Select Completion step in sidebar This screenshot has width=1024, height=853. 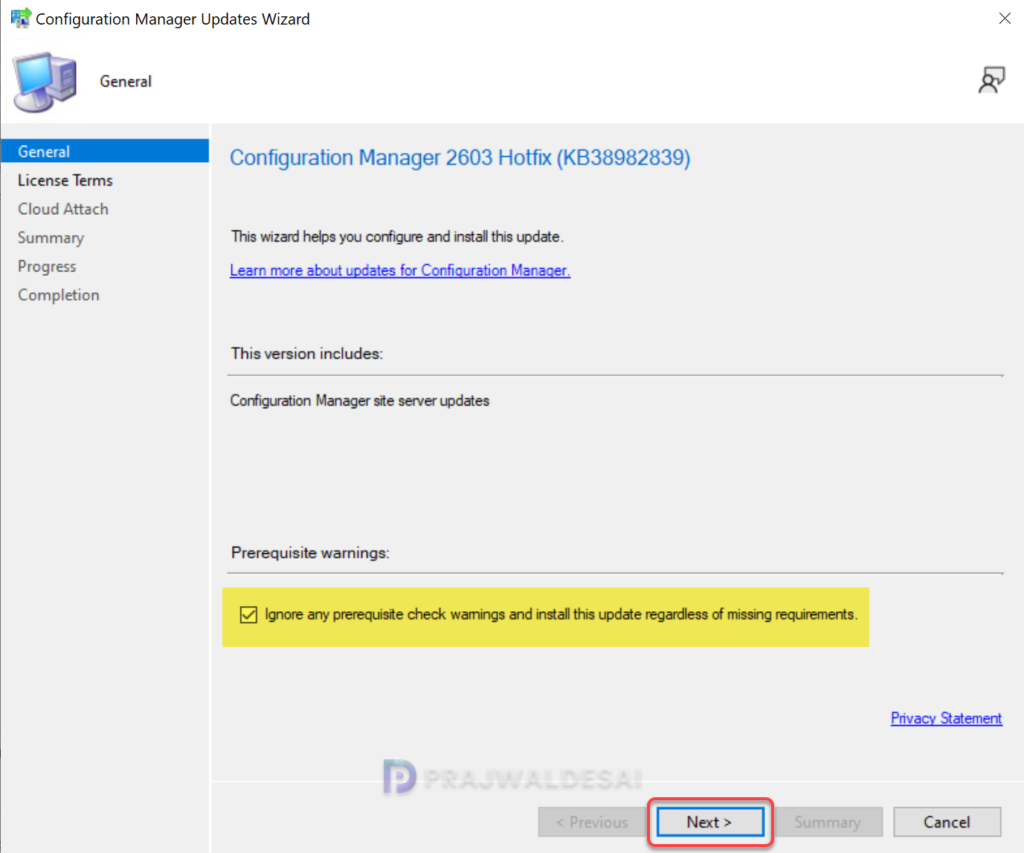coord(59,295)
